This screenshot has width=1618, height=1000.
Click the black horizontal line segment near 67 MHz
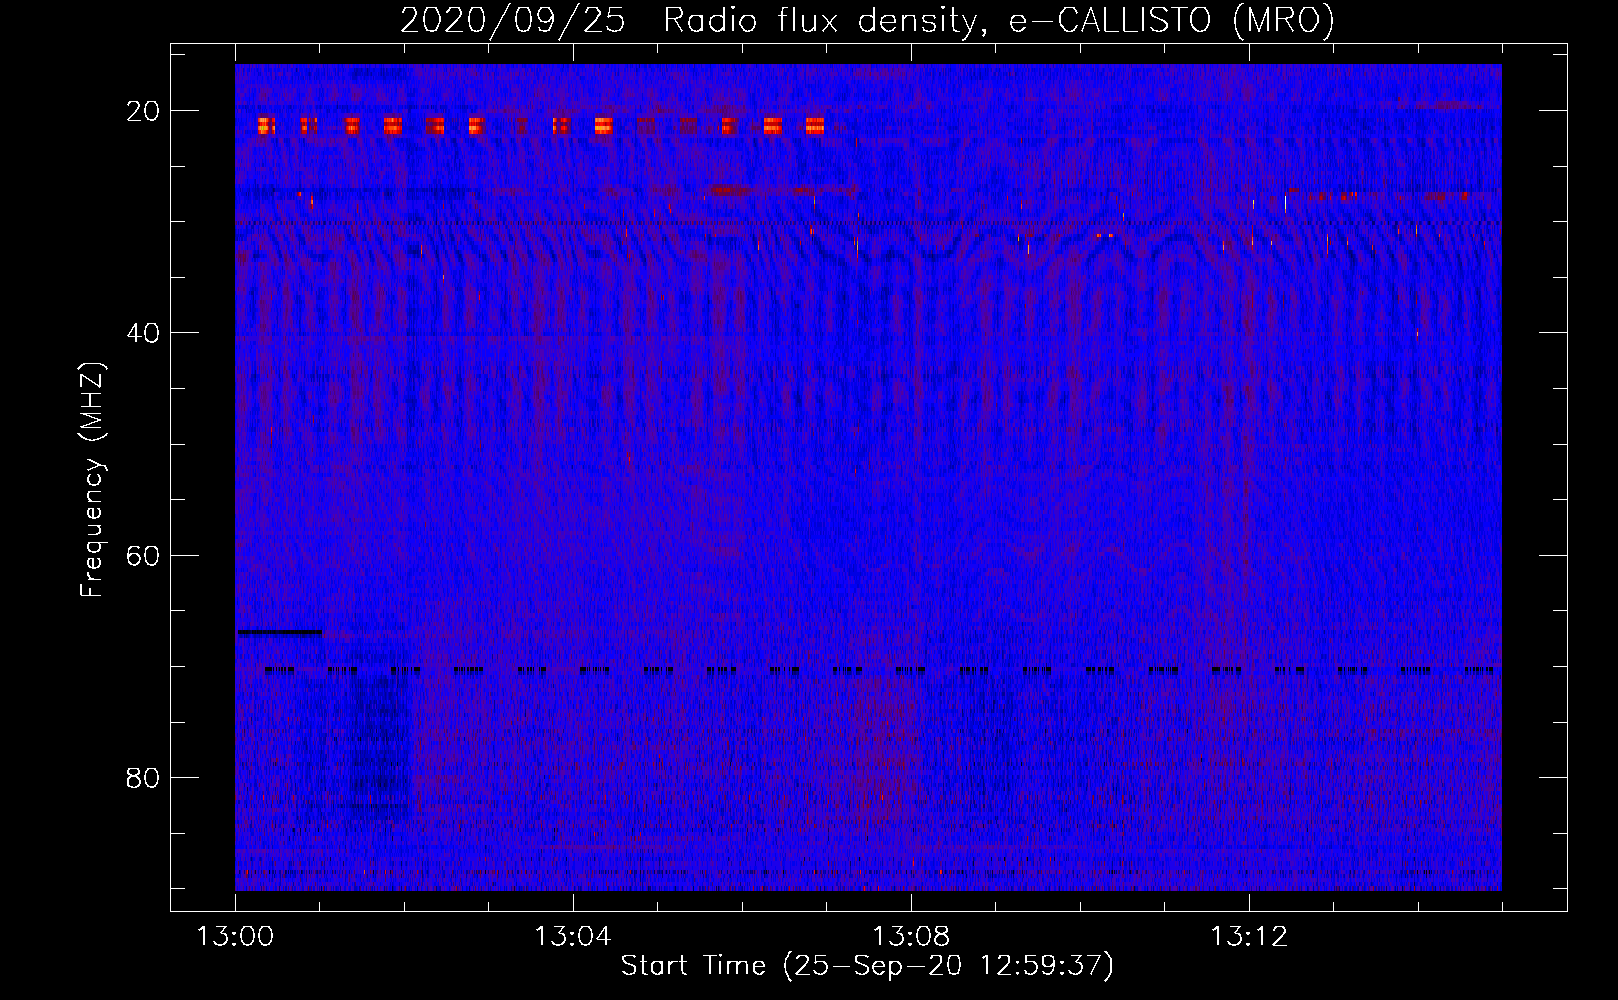tap(280, 632)
